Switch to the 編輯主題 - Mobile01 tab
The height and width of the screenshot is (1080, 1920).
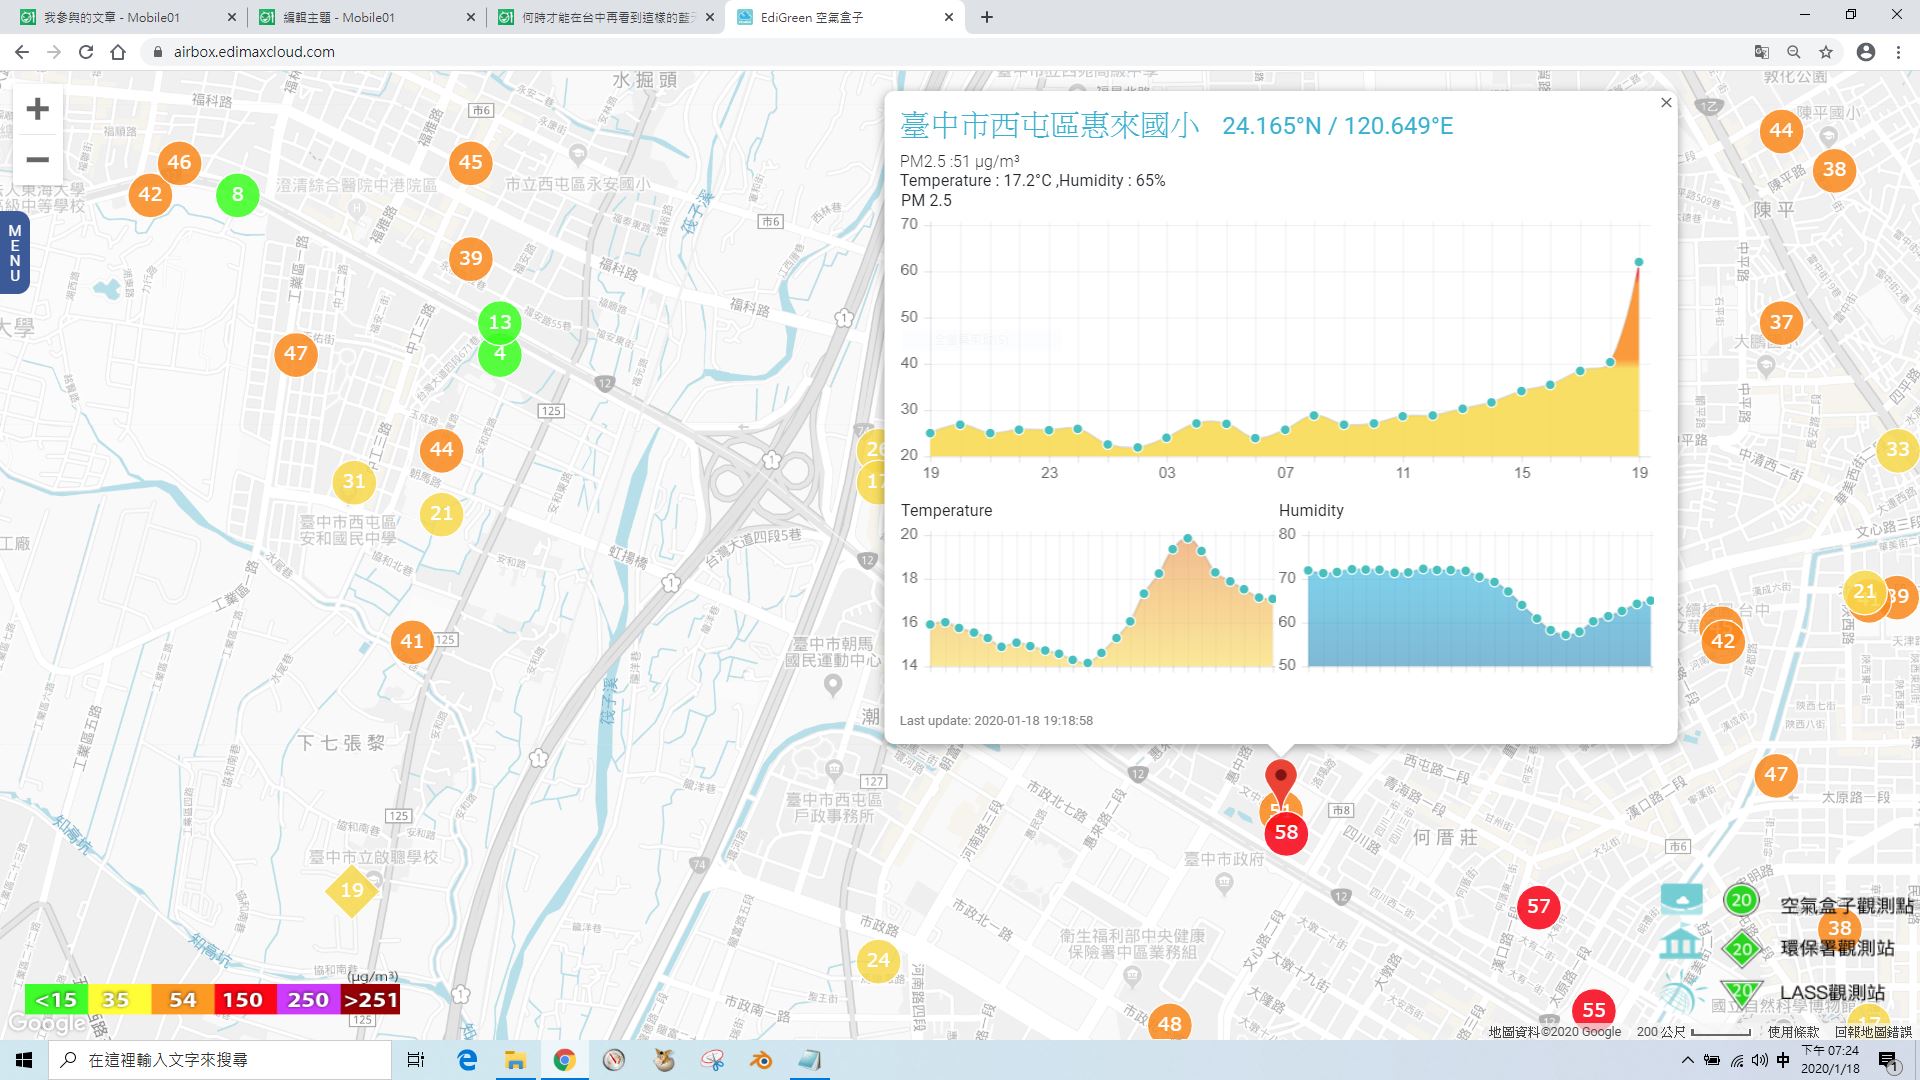[x=365, y=17]
